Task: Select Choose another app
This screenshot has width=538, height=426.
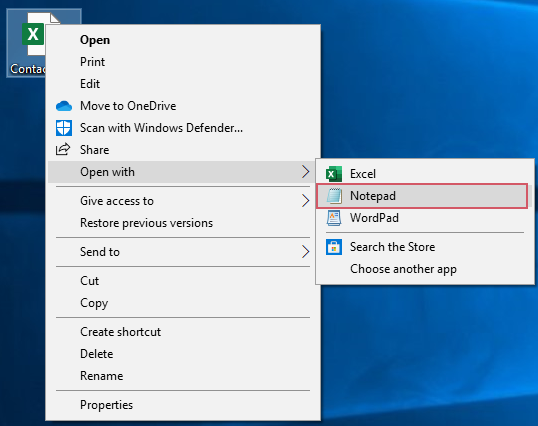Action: (425, 269)
